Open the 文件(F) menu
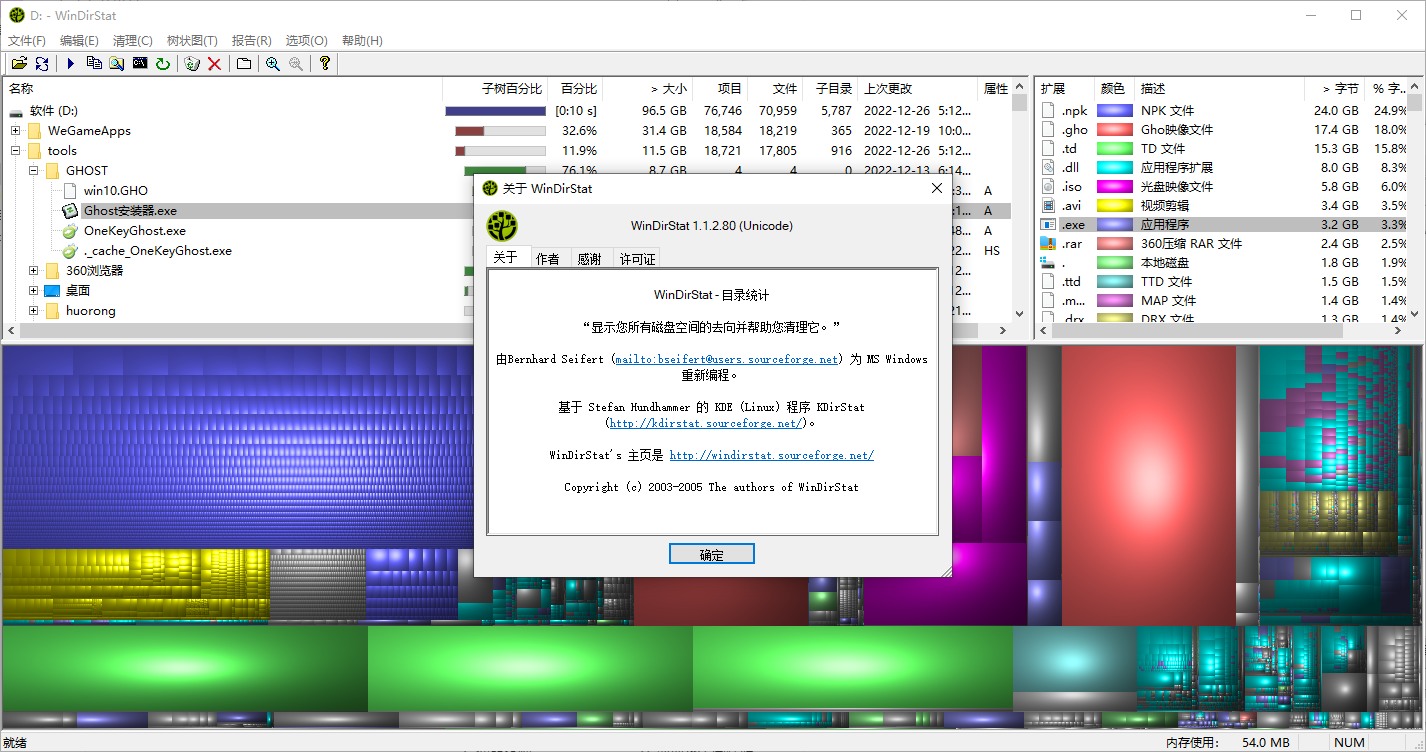The height and width of the screenshot is (752, 1426). 27,41
